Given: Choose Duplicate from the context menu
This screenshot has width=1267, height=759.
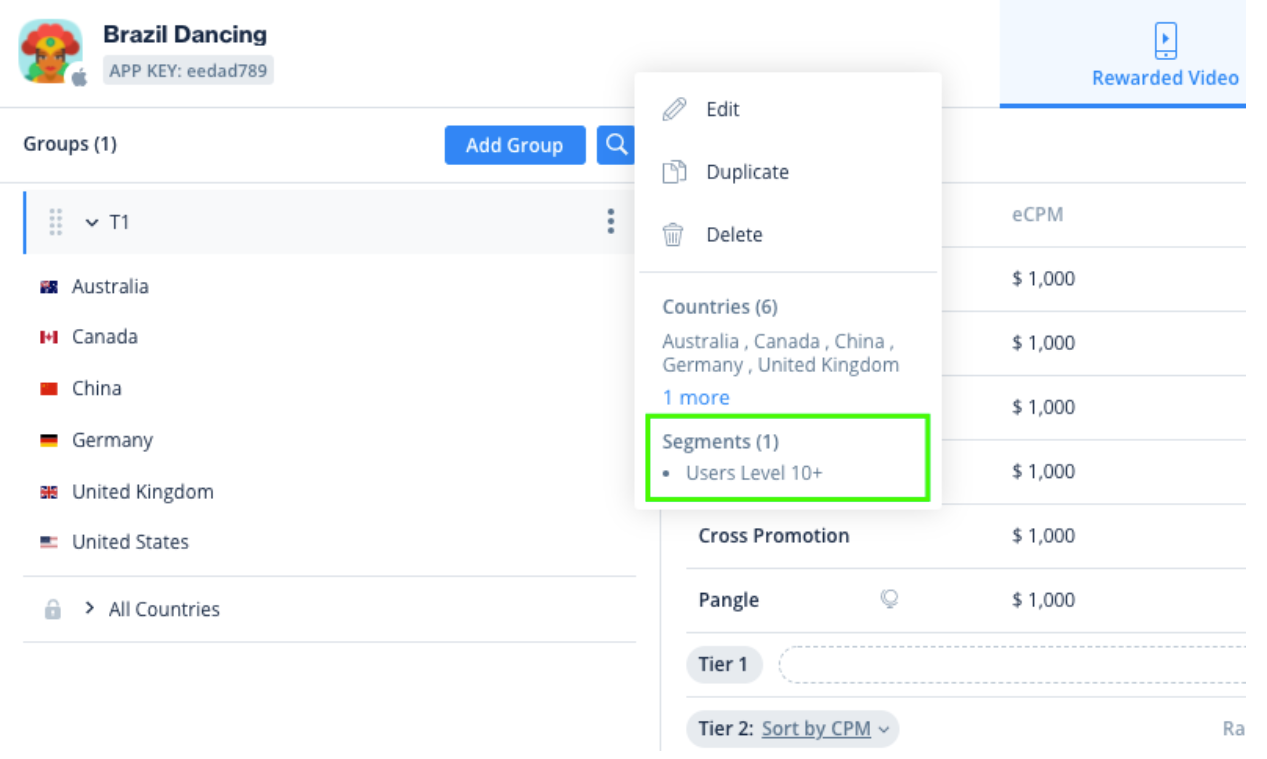Looking at the screenshot, I should pyautogui.click(x=747, y=172).
